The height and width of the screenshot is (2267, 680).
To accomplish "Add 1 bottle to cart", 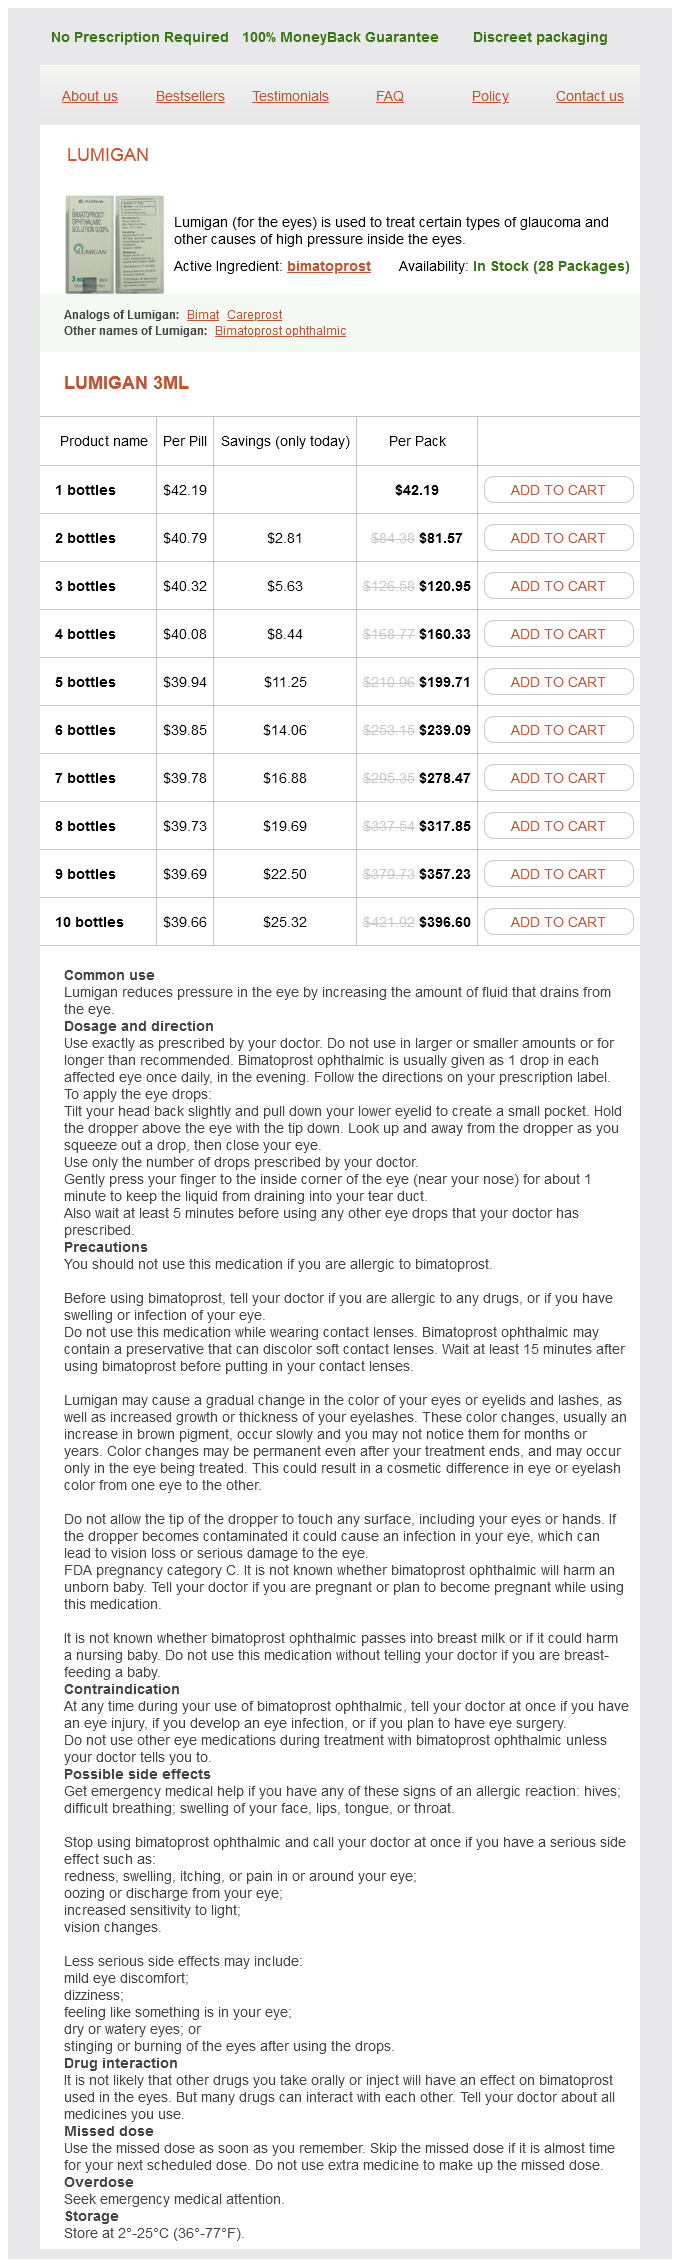I will point(558,490).
